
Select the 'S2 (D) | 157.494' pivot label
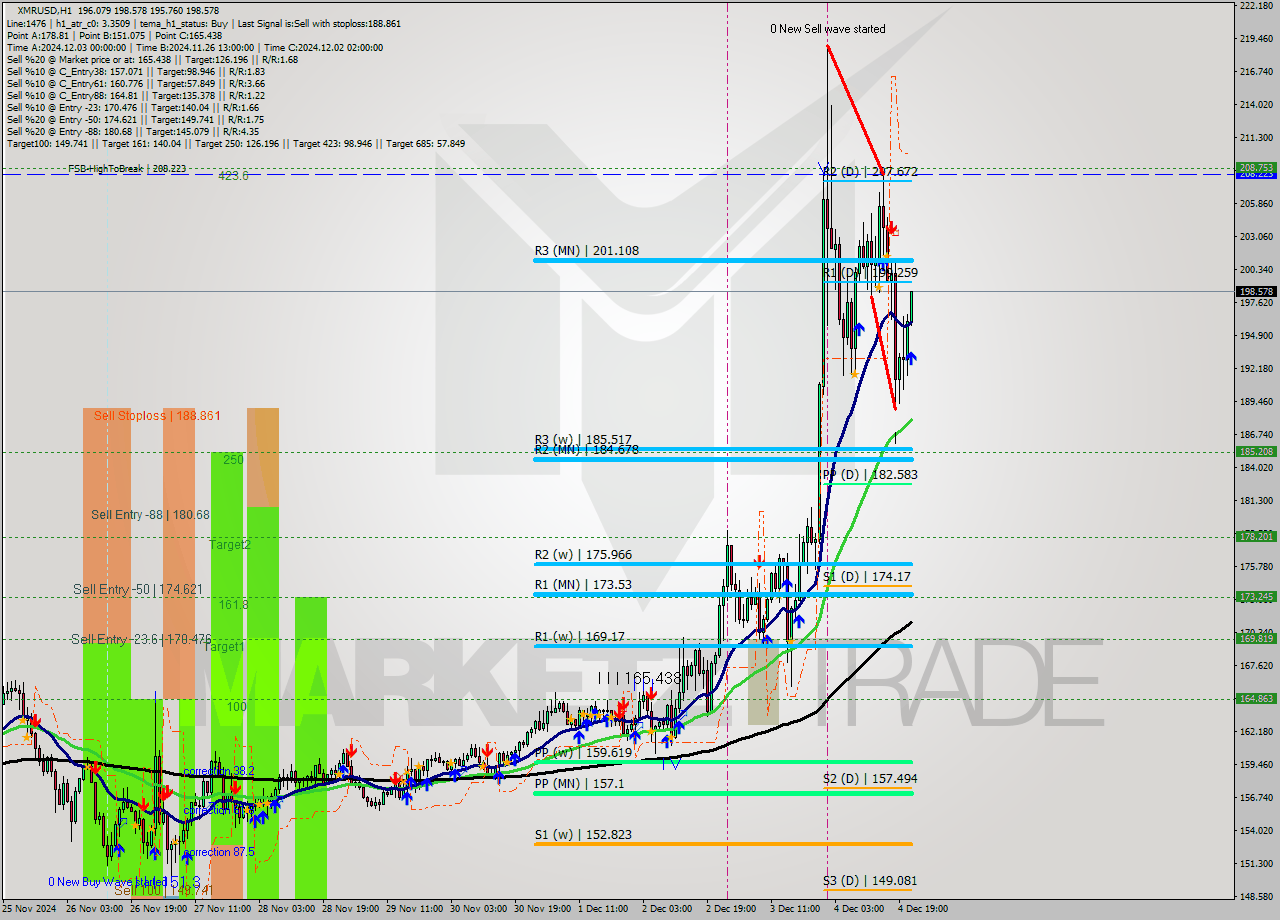click(x=870, y=778)
